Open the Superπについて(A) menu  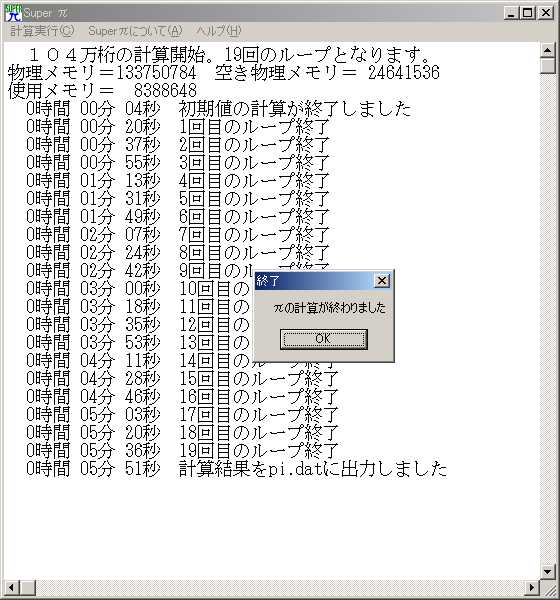click(135, 31)
